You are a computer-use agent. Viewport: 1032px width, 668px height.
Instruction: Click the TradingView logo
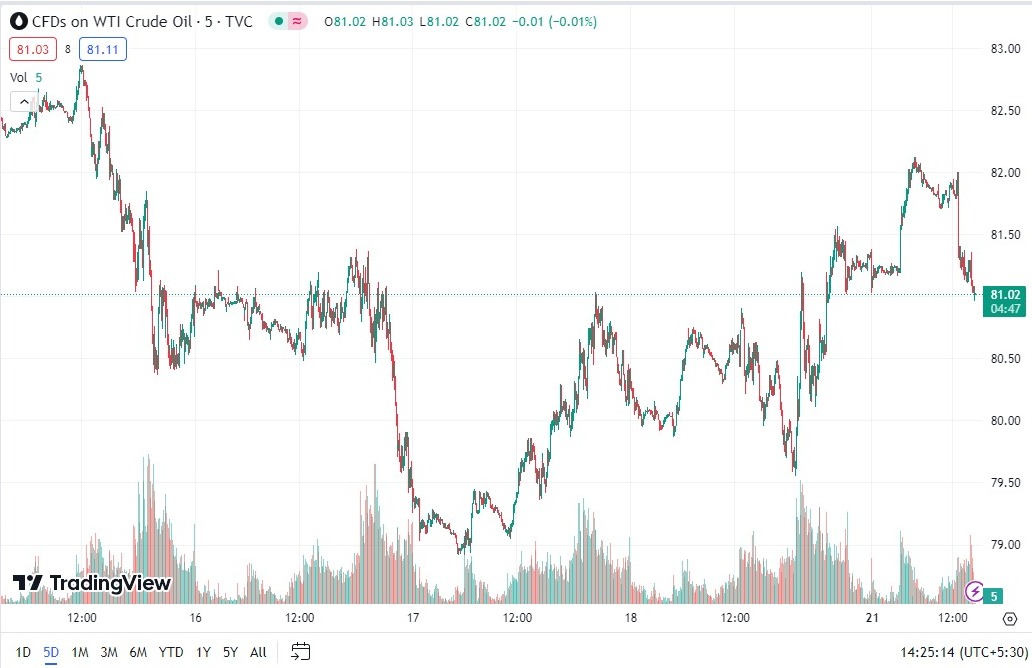pyautogui.click(x=92, y=583)
